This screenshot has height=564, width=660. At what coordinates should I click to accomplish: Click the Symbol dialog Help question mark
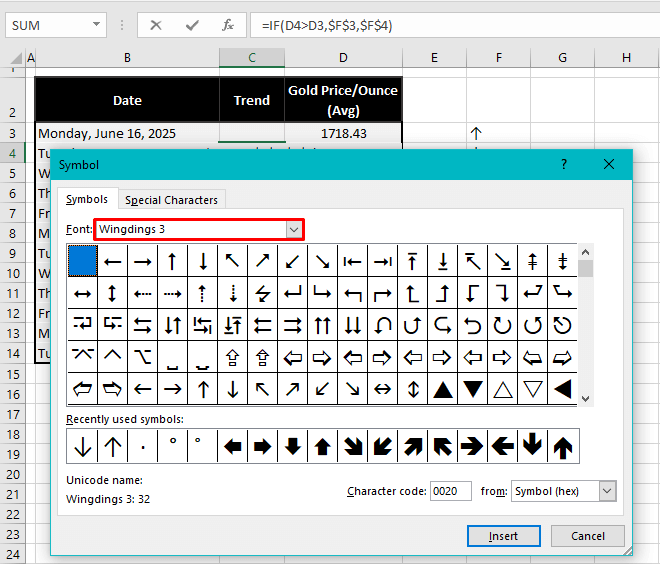[x=564, y=164]
